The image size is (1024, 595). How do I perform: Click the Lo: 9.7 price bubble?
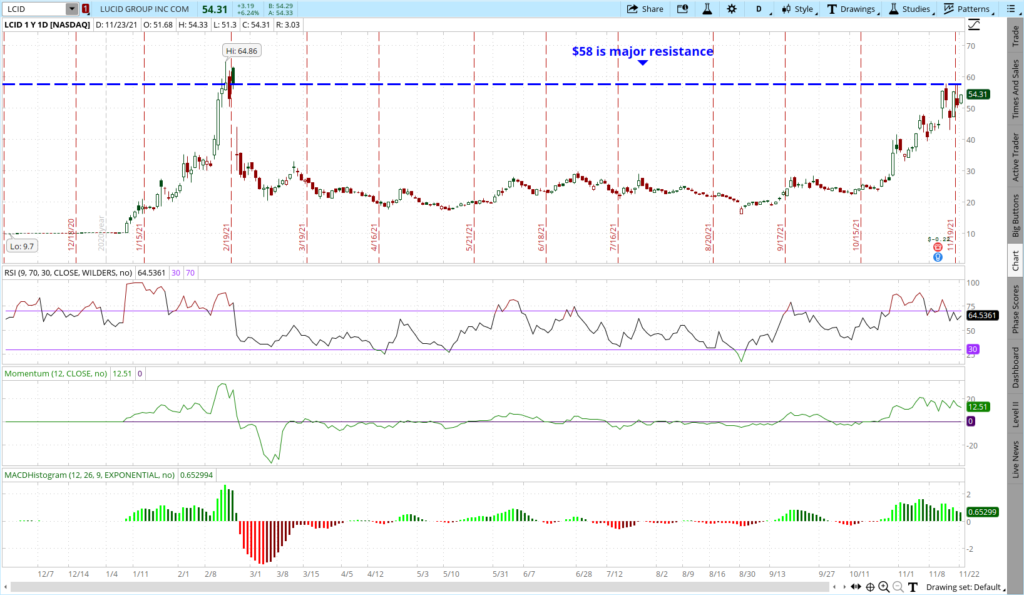click(x=22, y=246)
